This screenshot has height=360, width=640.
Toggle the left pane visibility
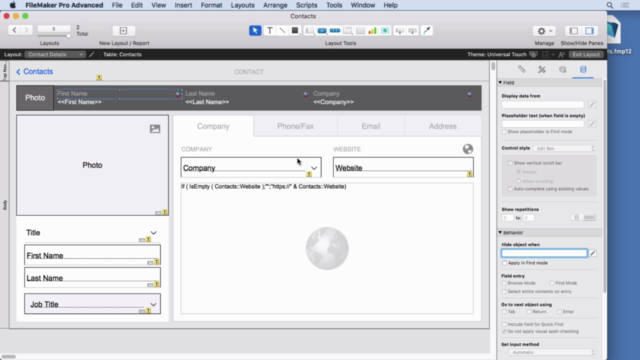pyautogui.click(x=573, y=31)
